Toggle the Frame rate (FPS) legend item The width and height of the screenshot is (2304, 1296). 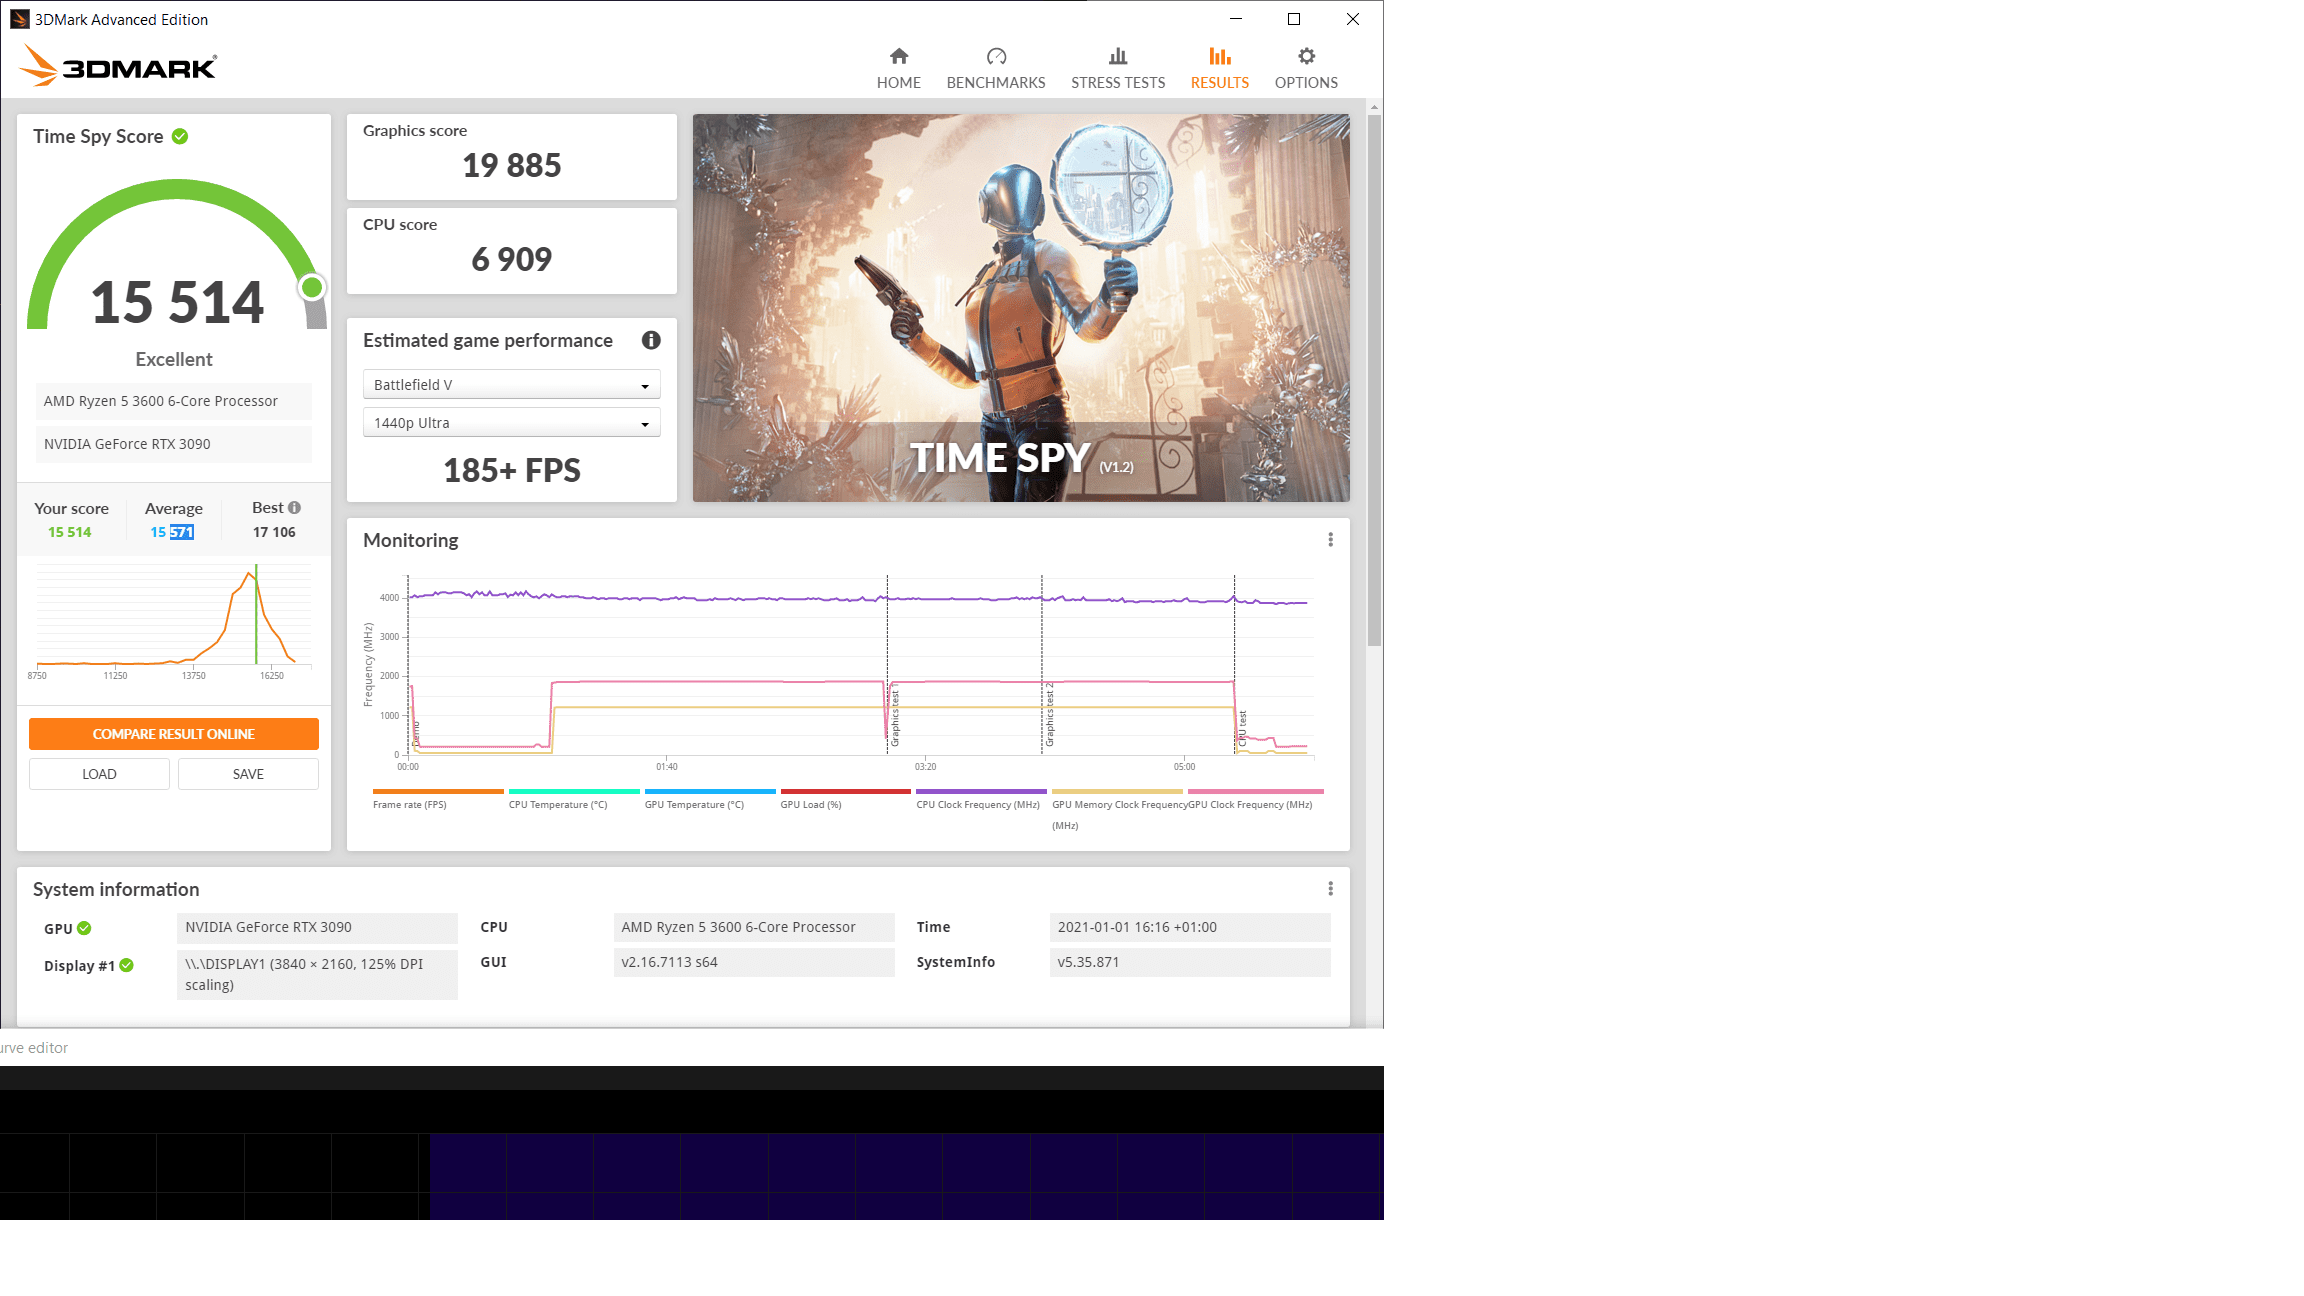410,804
